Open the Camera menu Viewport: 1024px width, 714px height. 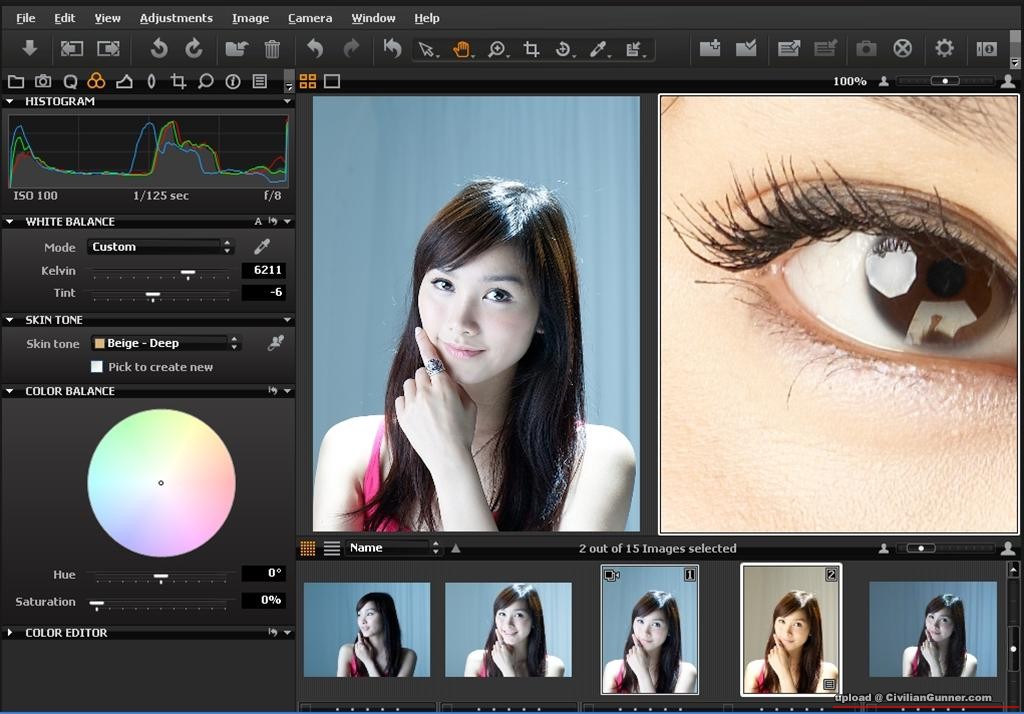coord(310,18)
